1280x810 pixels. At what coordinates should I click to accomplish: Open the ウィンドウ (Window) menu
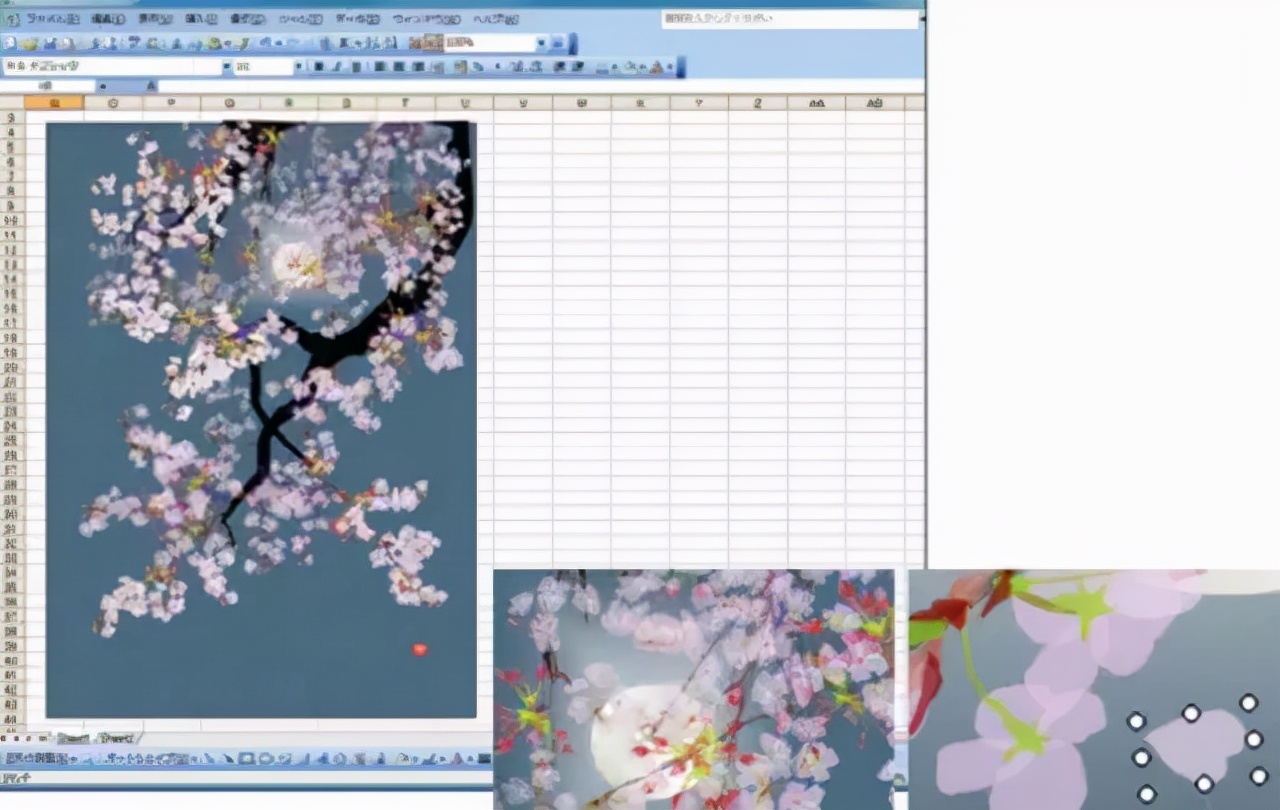point(426,19)
